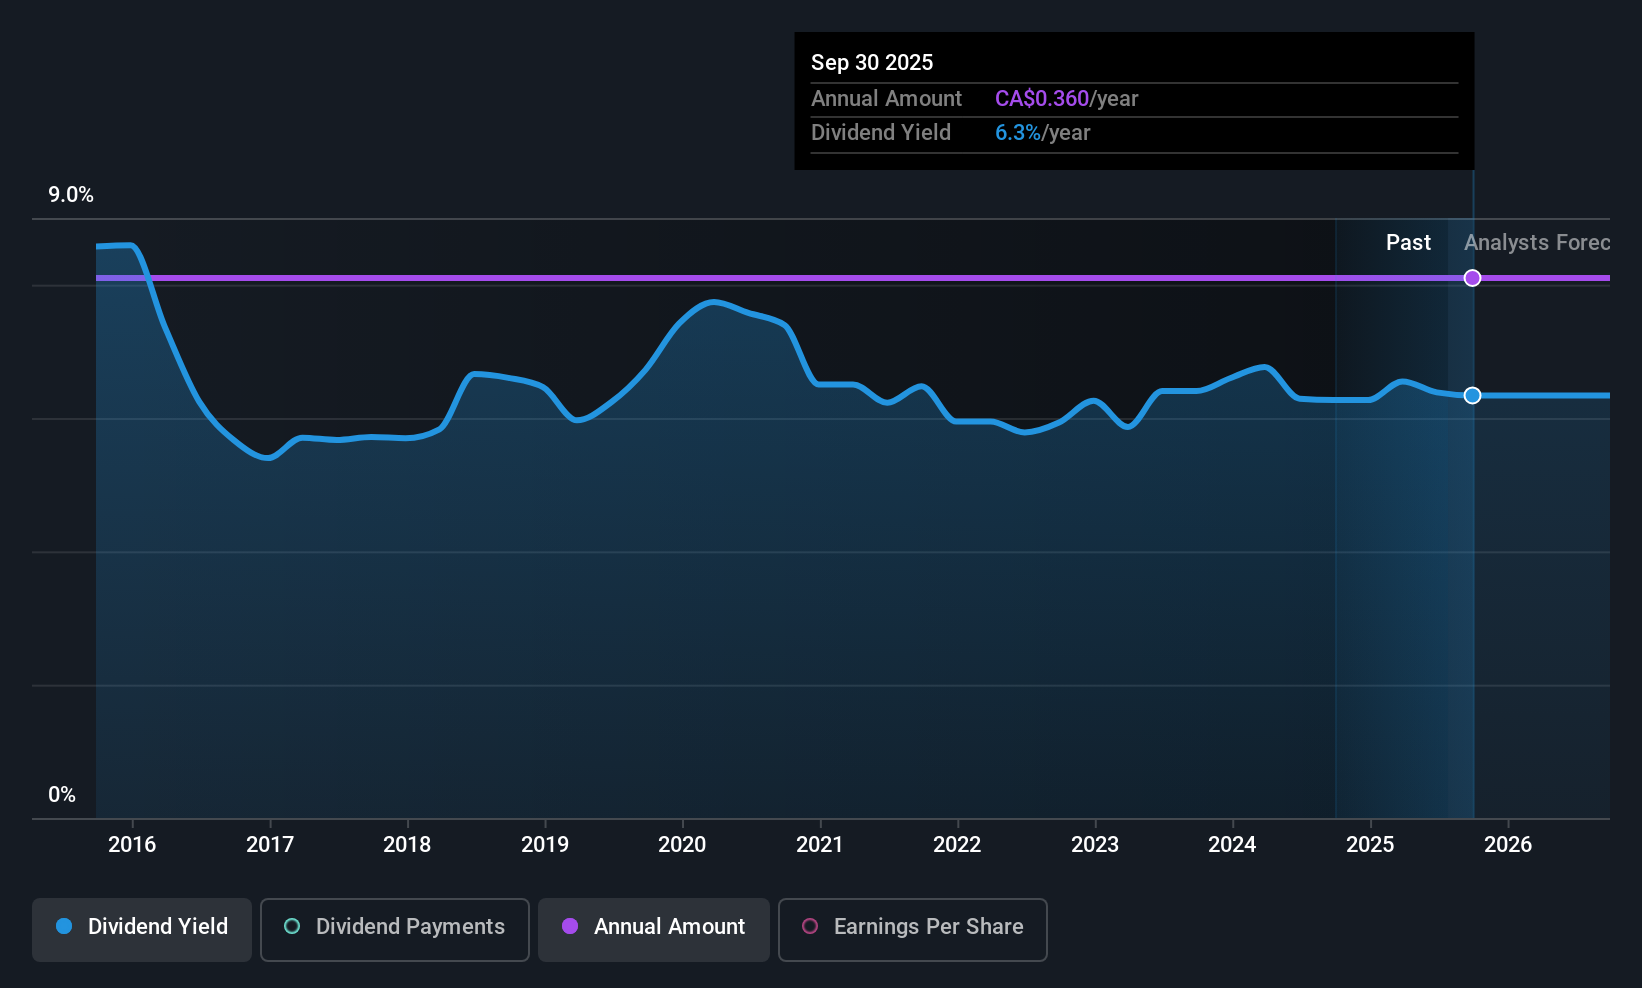Toggle the Annual Amount series
Viewport: 1642px width, 988px height.
[x=654, y=930]
